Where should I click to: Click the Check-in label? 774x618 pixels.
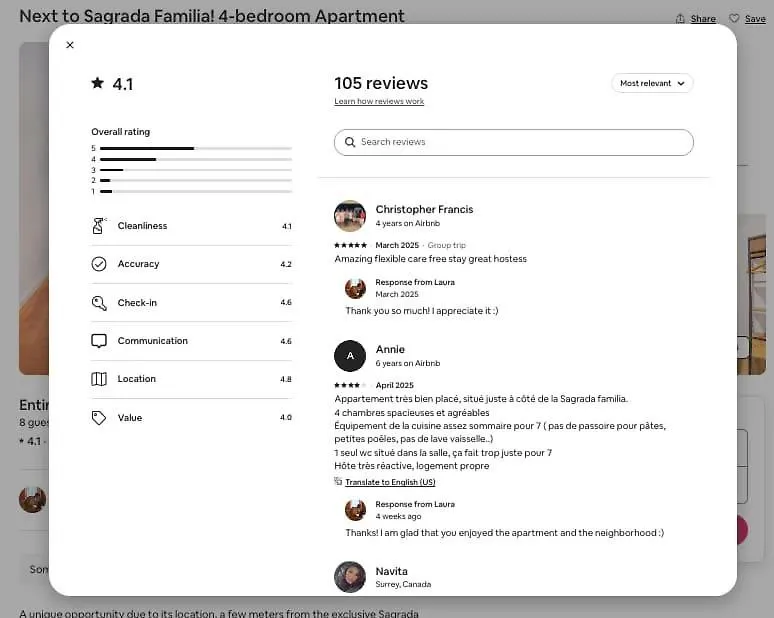pyautogui.click(x=137, y=303)
